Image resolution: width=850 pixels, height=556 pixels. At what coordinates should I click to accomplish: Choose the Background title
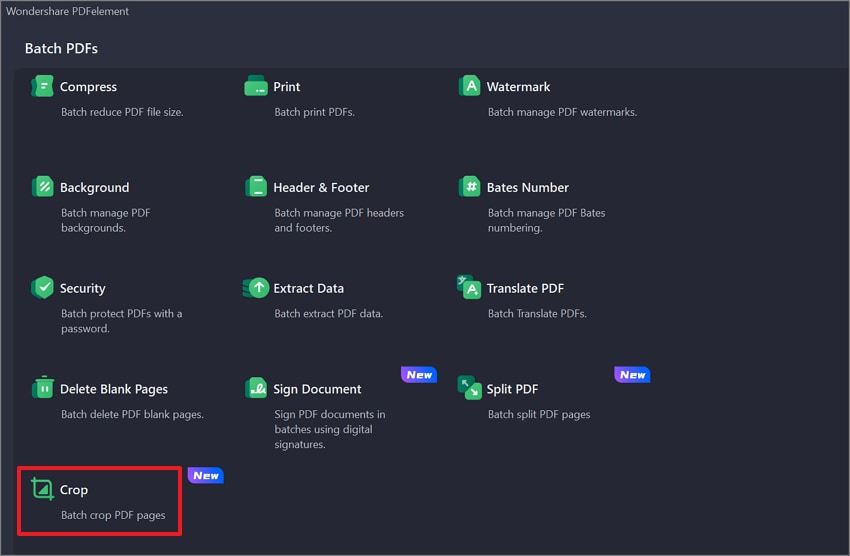[94, 188]
